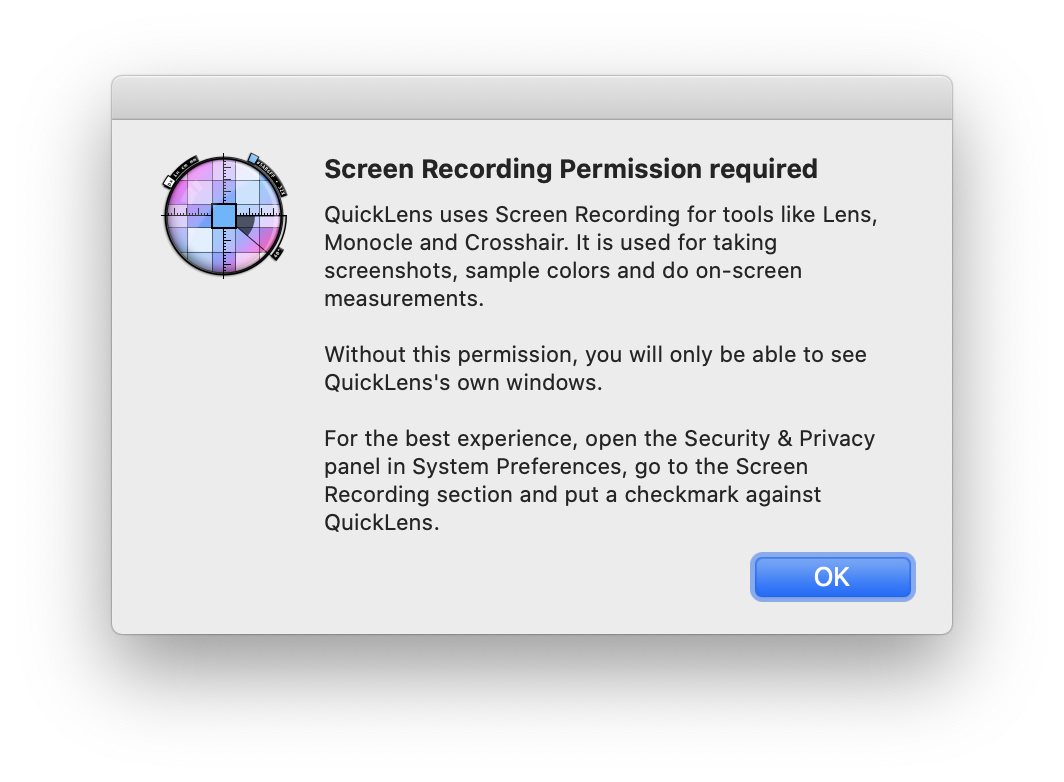Click the "Screen Recording Permission required" heading
The height and width of the screenshot is (782, 1064).
tap(571, 169)
